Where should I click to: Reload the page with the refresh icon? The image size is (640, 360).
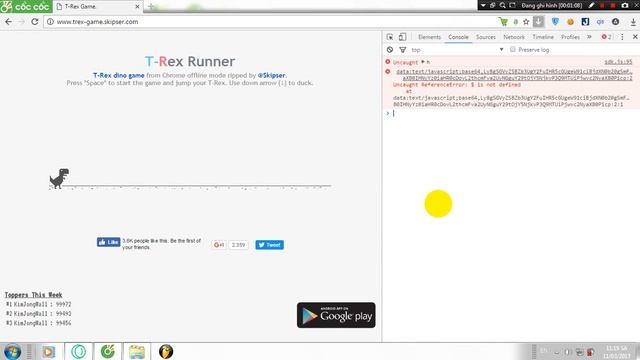click(35, 22)
